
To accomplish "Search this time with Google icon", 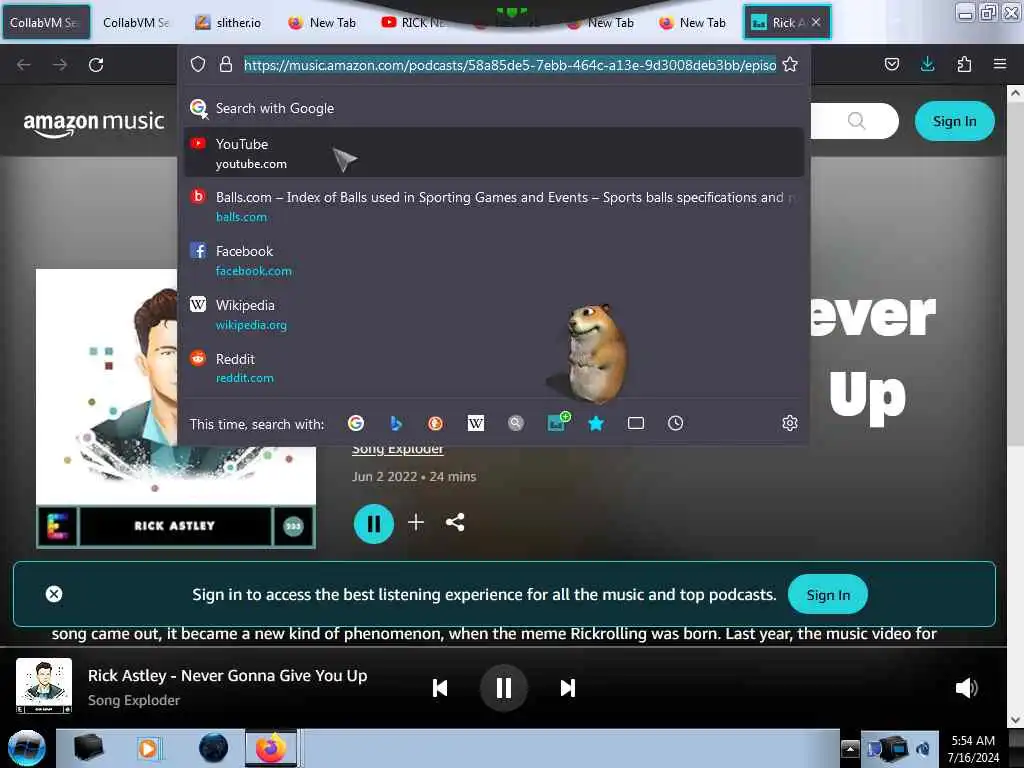I will pos(356,423).
